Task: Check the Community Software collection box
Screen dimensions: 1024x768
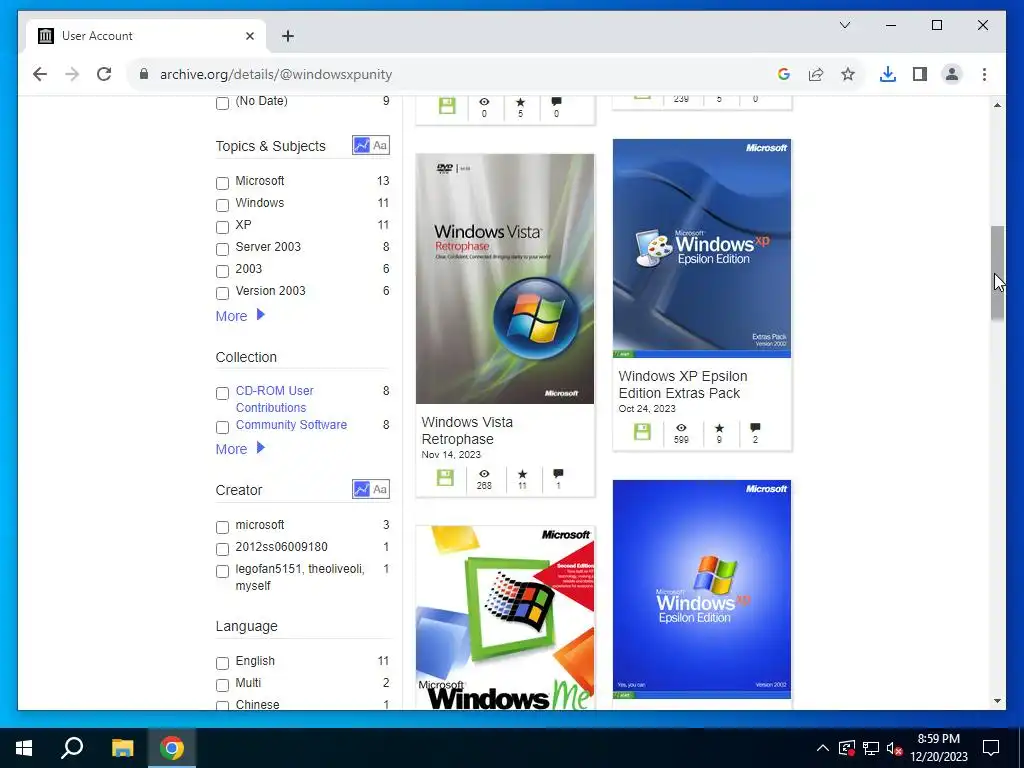Action: coord(222,427)
